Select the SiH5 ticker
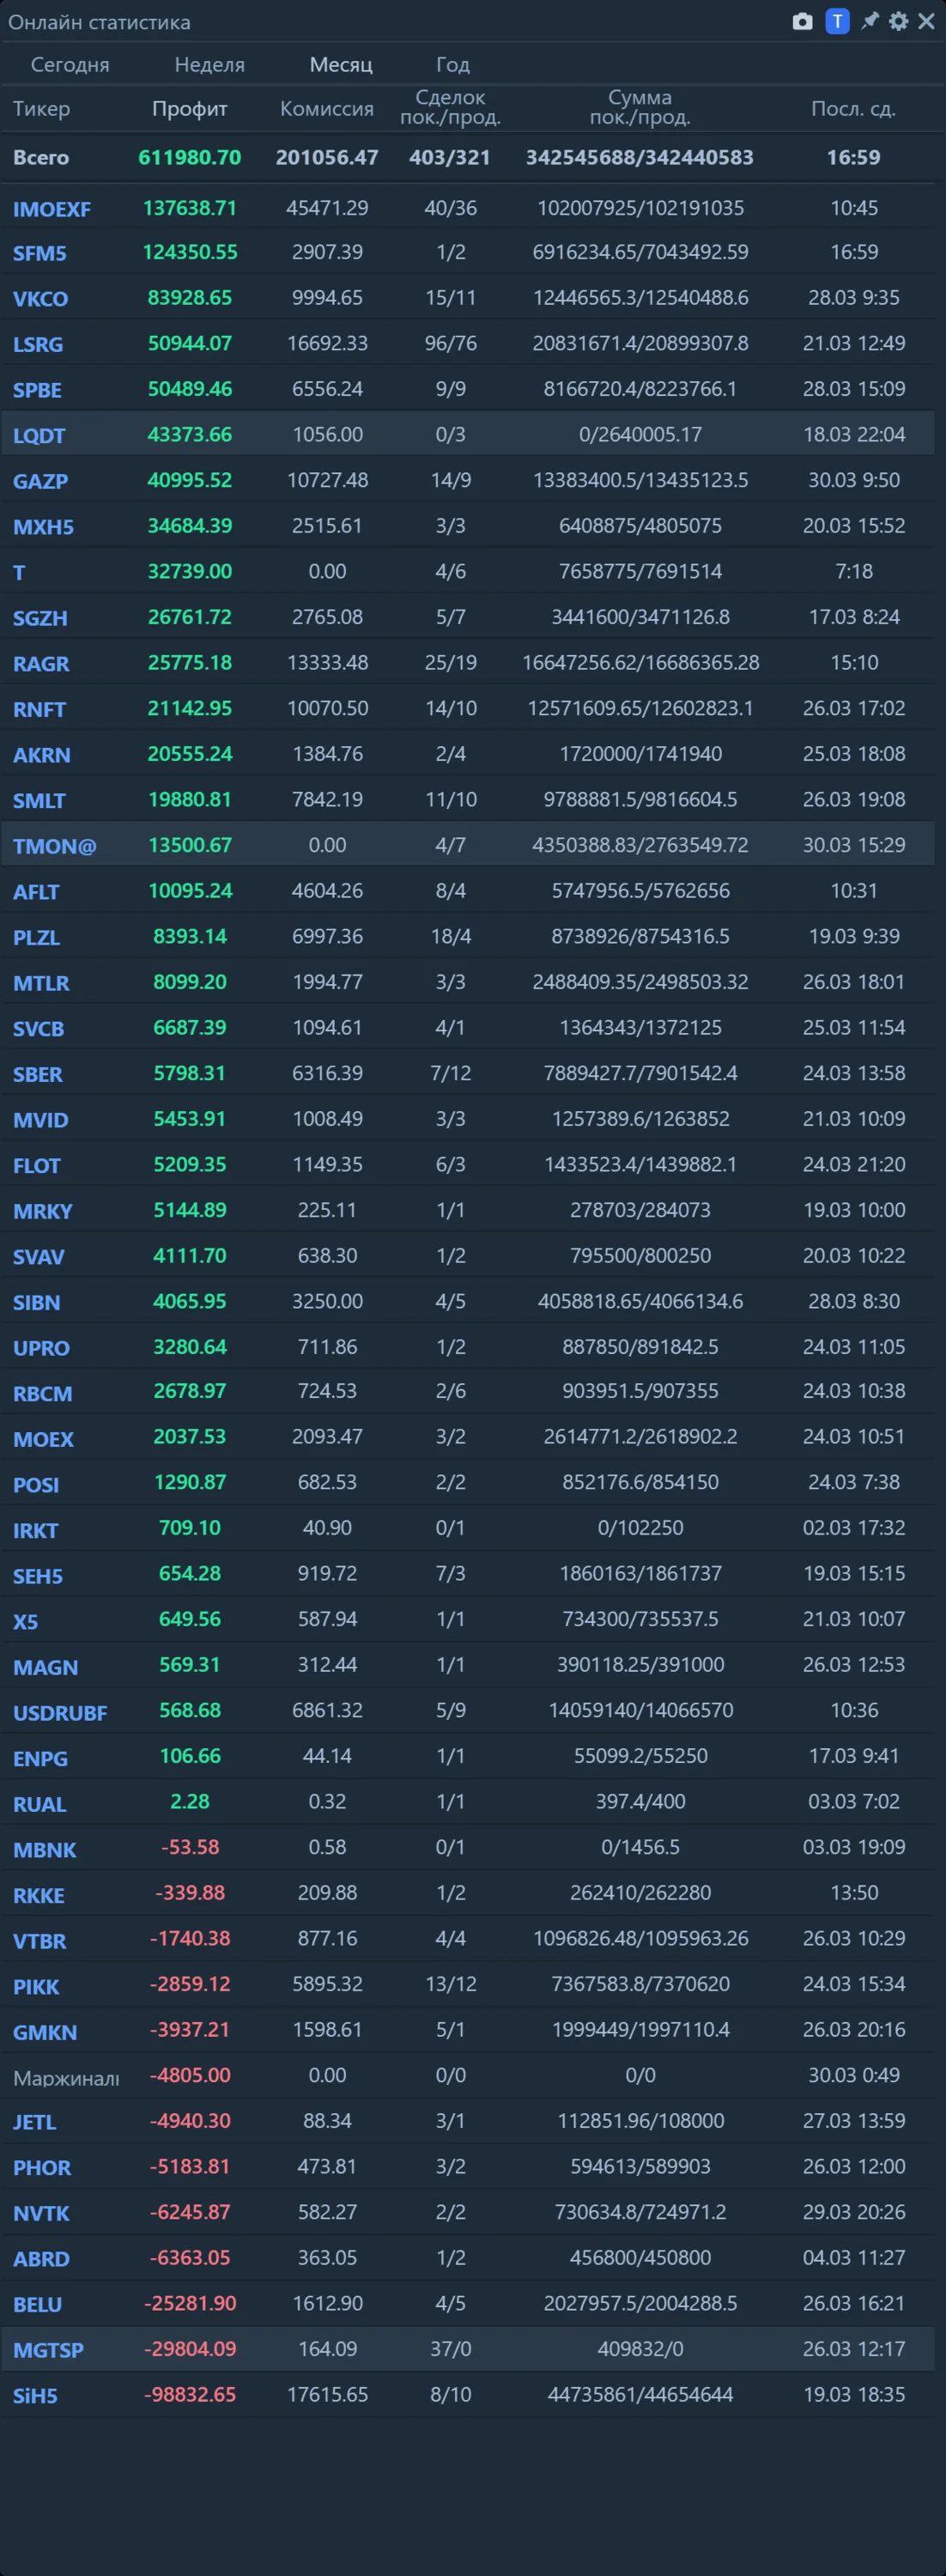Viewport: 946px width, 2576px height. coord(35,2396)
